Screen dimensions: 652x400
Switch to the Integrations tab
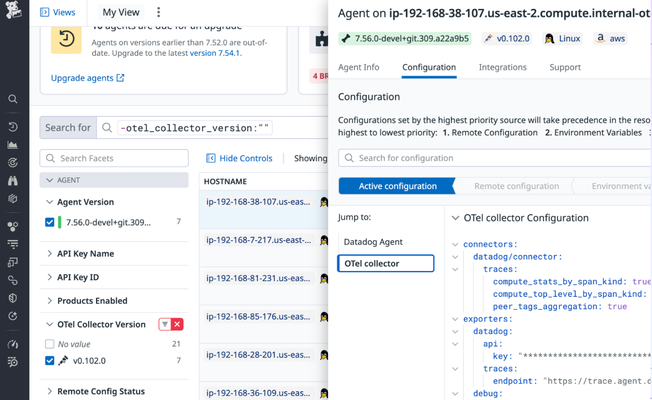click(502, 67)
